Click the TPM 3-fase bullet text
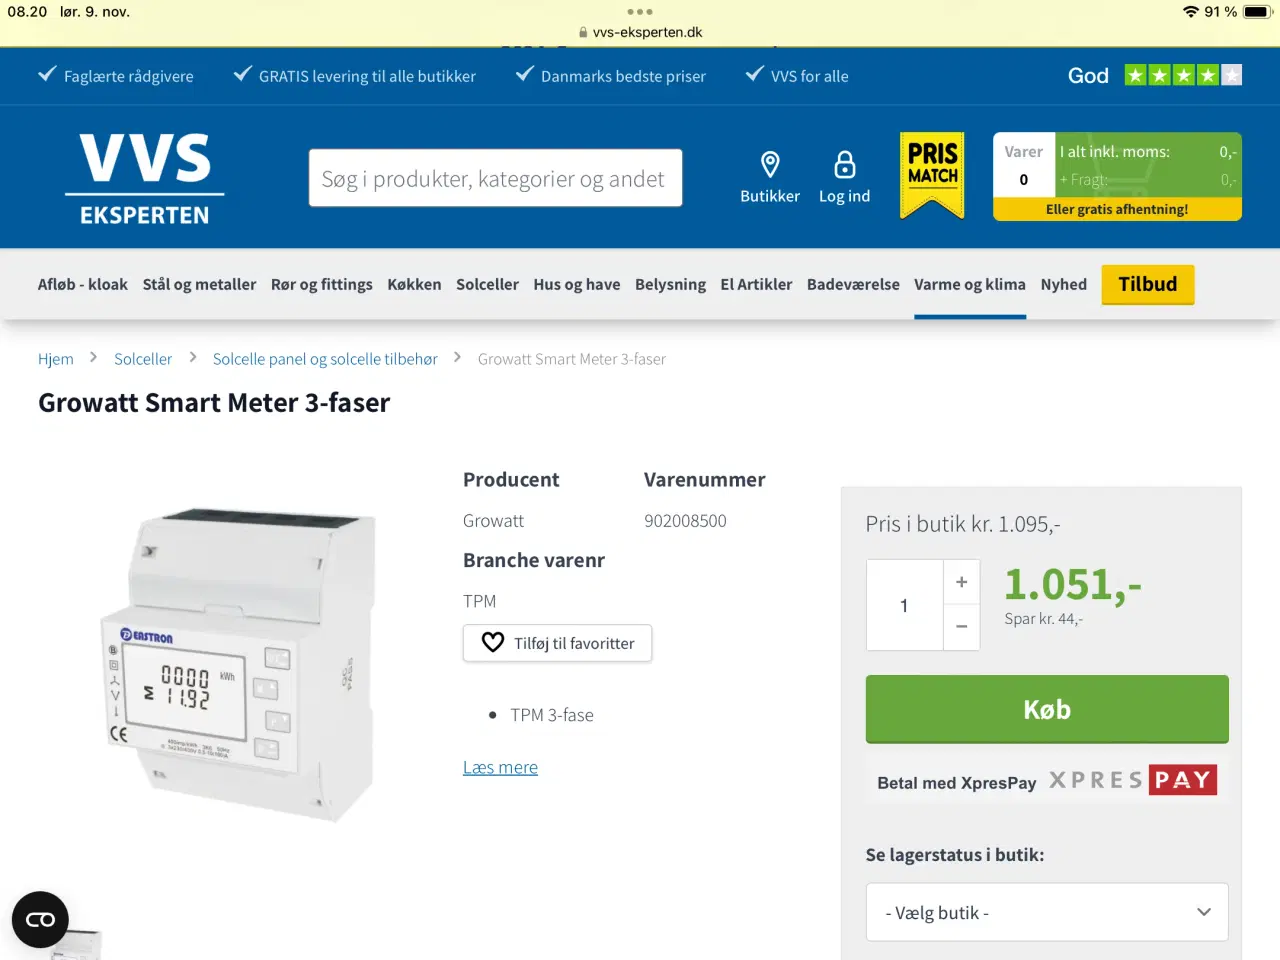Image resolution: width=1280 pixels, height=960 pixels. tap(552, 715)
